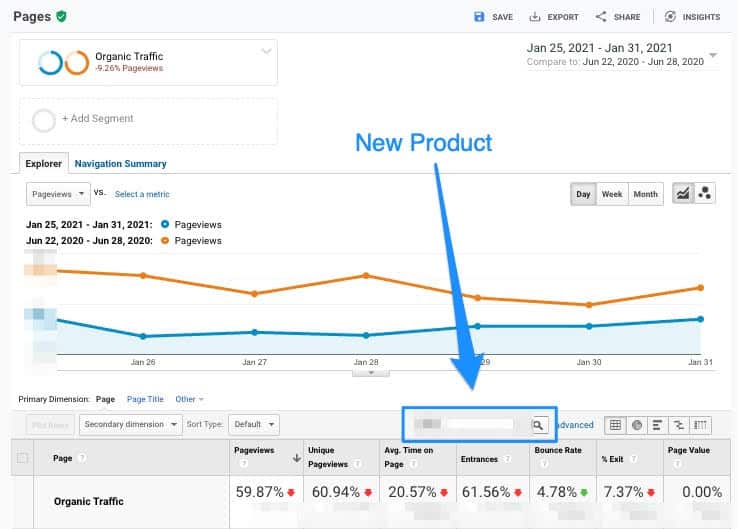Click the orange Pageviews legend marker
Screen dimensions: 738x529
tap(165, 240)
